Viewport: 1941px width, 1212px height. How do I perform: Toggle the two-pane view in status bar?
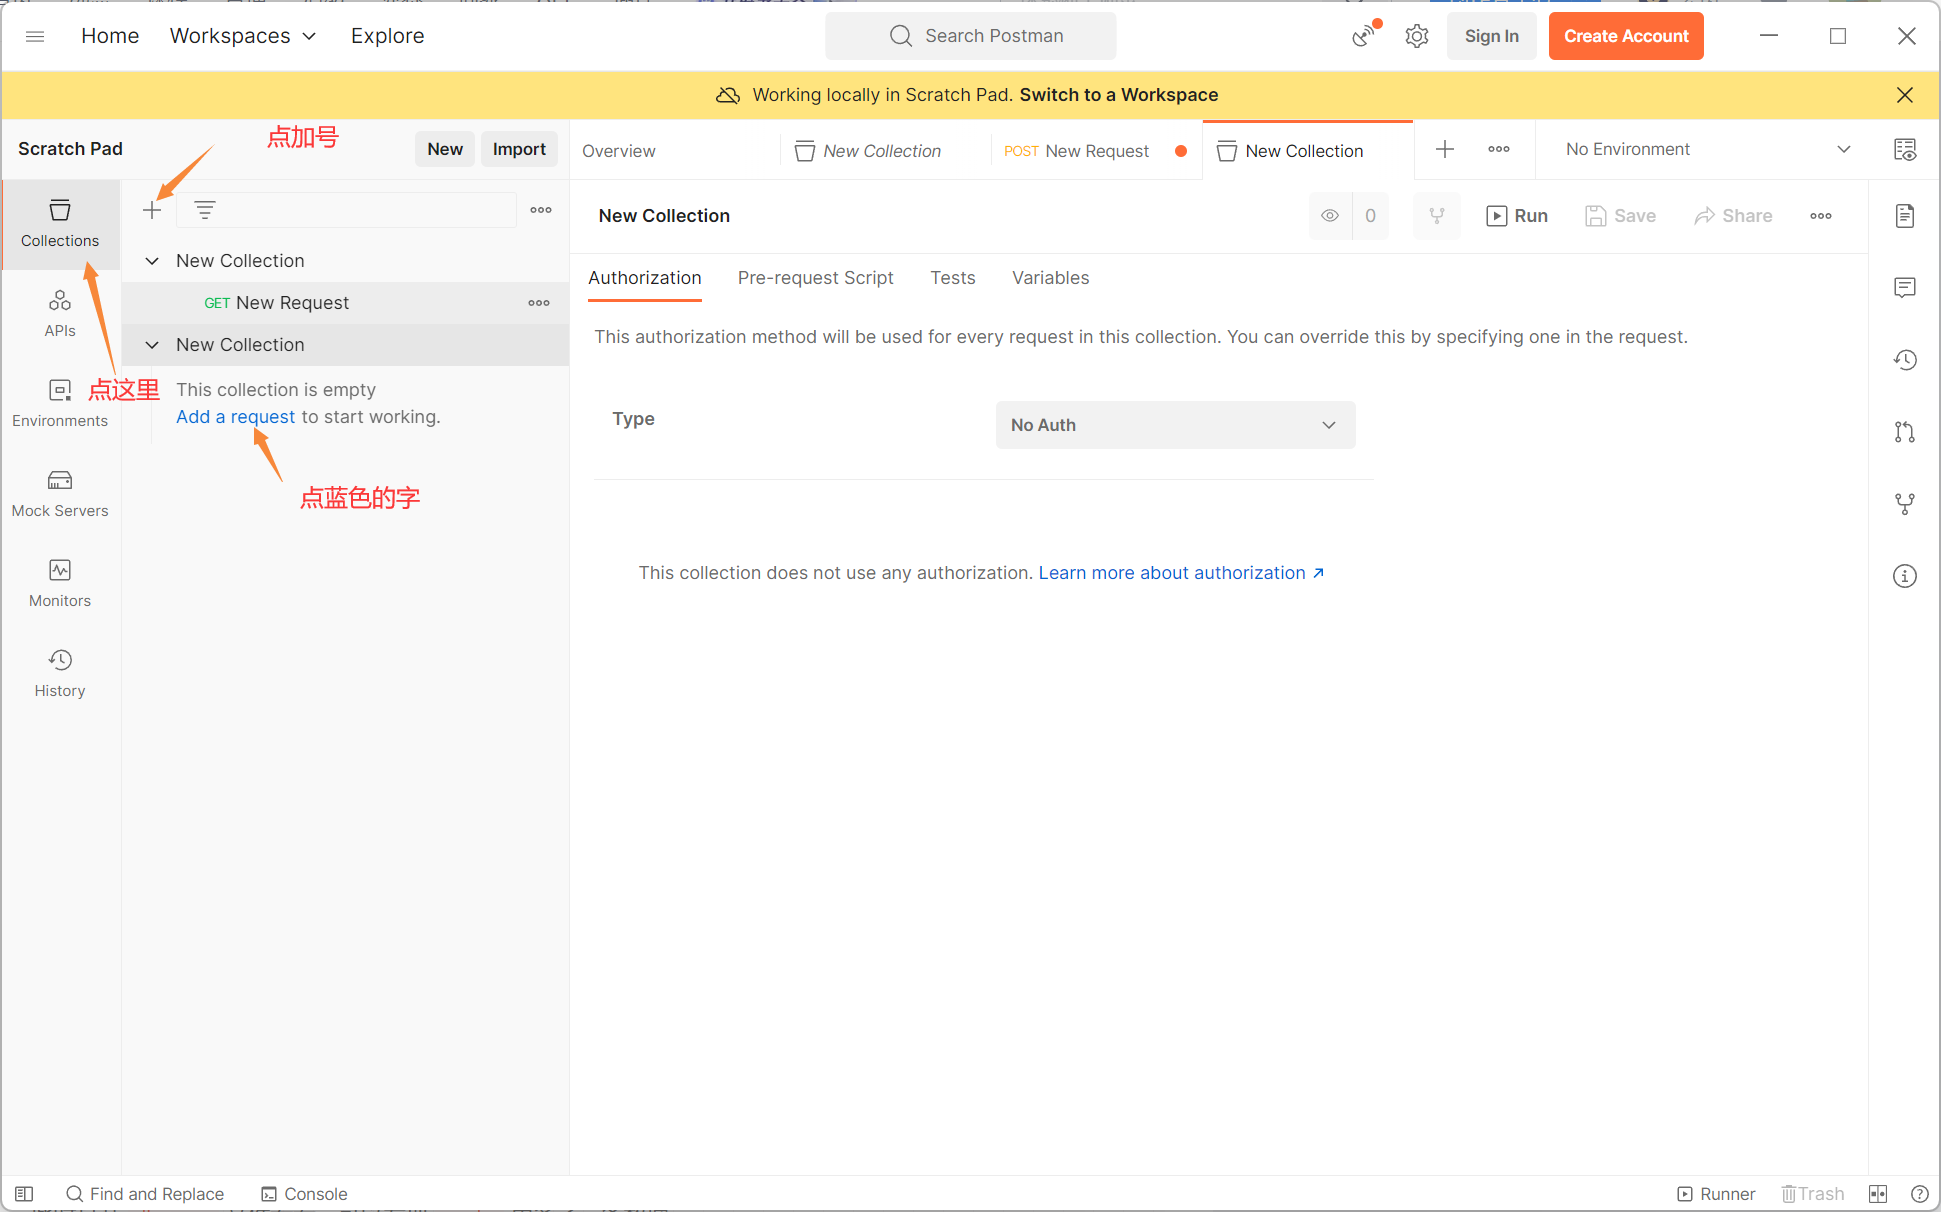tap(1878, 1194)
